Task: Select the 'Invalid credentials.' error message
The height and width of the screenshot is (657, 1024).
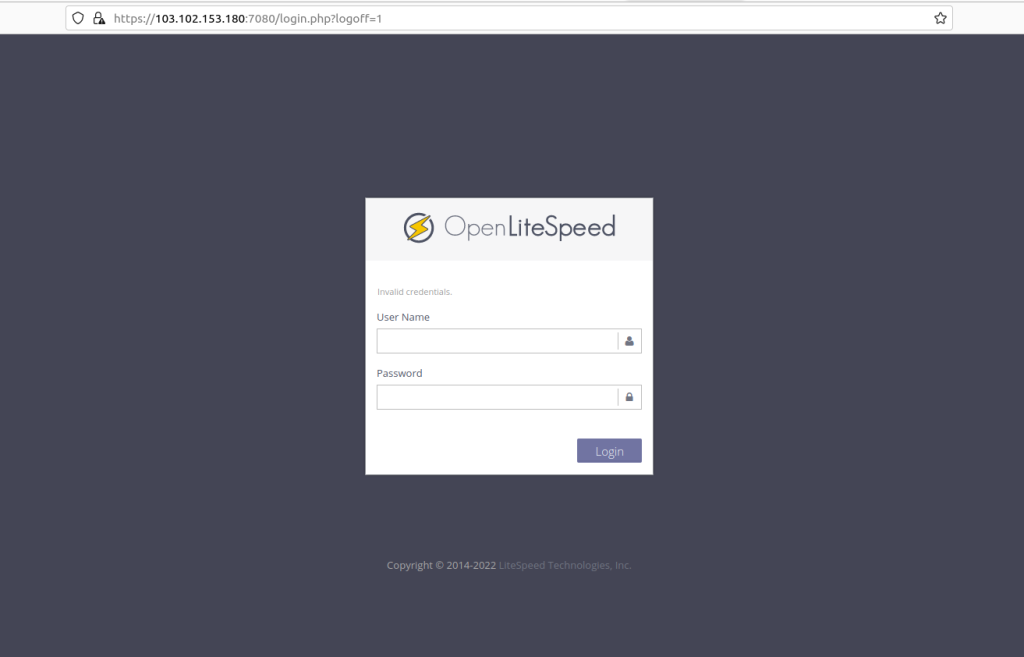Action: [x=414, y=292]
